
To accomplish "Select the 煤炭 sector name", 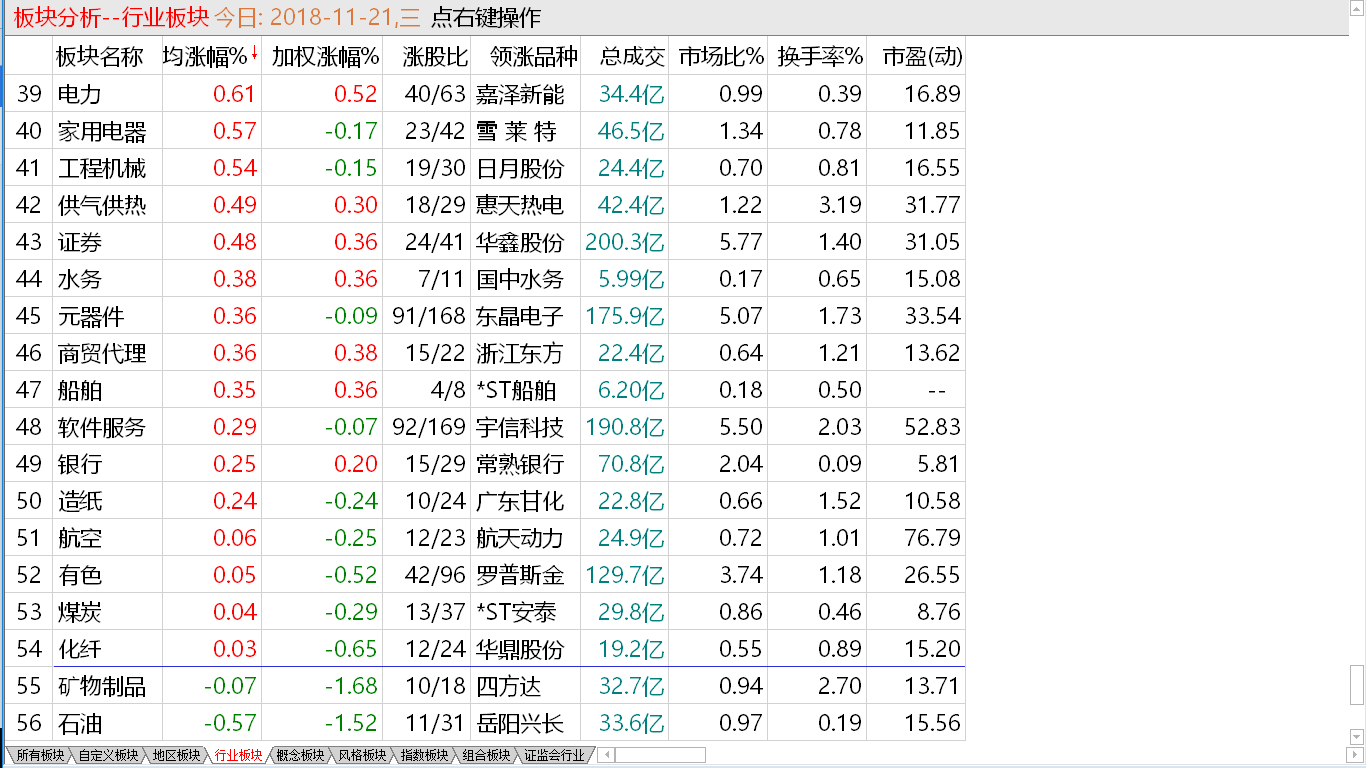I will point(79,612).
